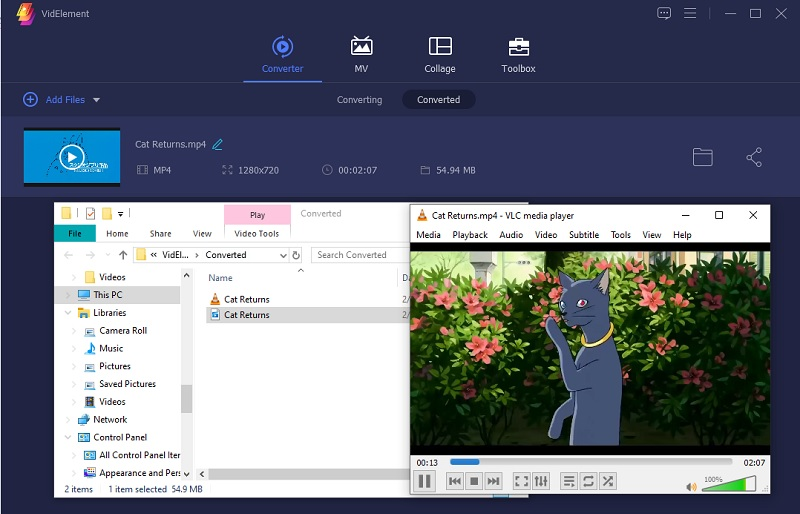Open recent locations dropdown in Explorer
The width and height of the screenshot is (800, 514).
(x=108, y=255)
